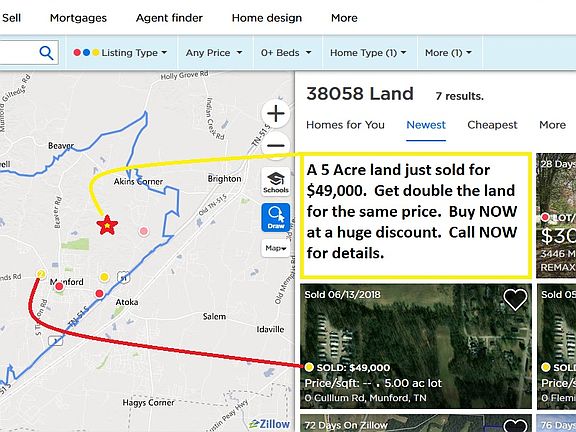Open the More sort options tab
This screenshot has height=432, width=576.
pyautogui.click(x=552, y=125)
